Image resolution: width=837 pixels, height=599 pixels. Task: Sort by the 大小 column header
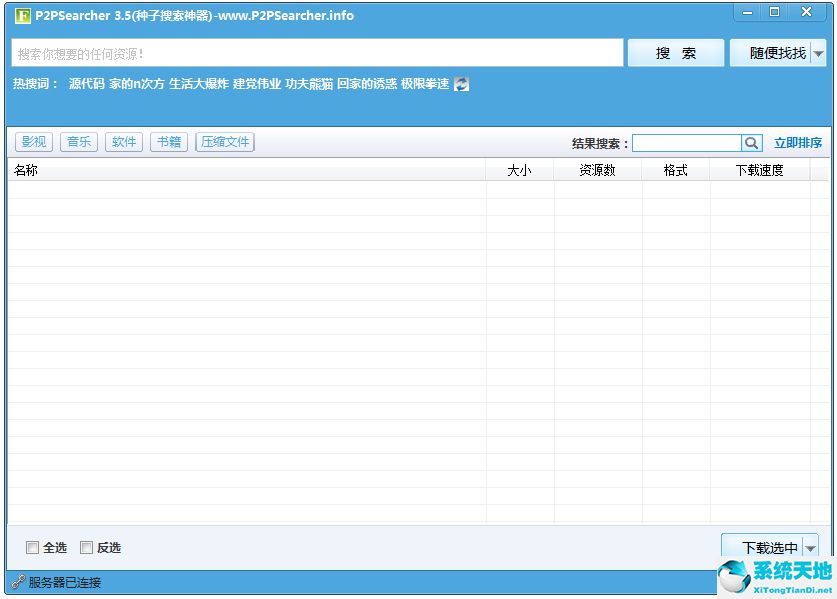tap(519, 170)
